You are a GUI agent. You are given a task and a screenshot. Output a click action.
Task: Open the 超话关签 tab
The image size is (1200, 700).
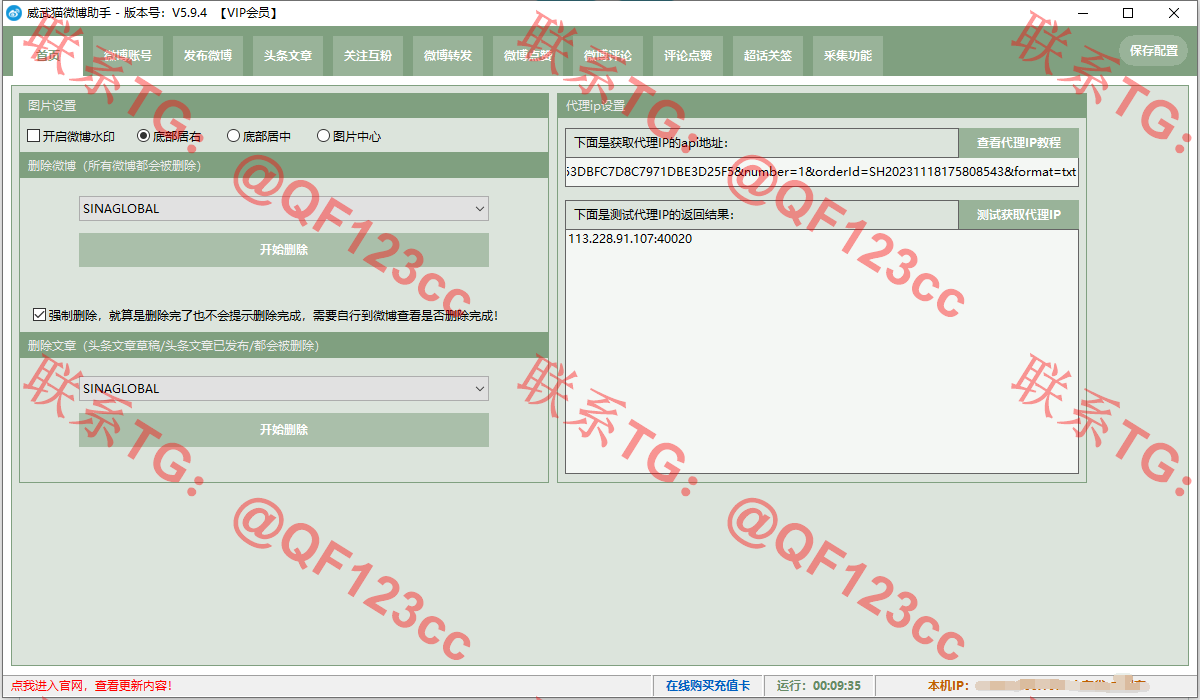click(768, 56)
